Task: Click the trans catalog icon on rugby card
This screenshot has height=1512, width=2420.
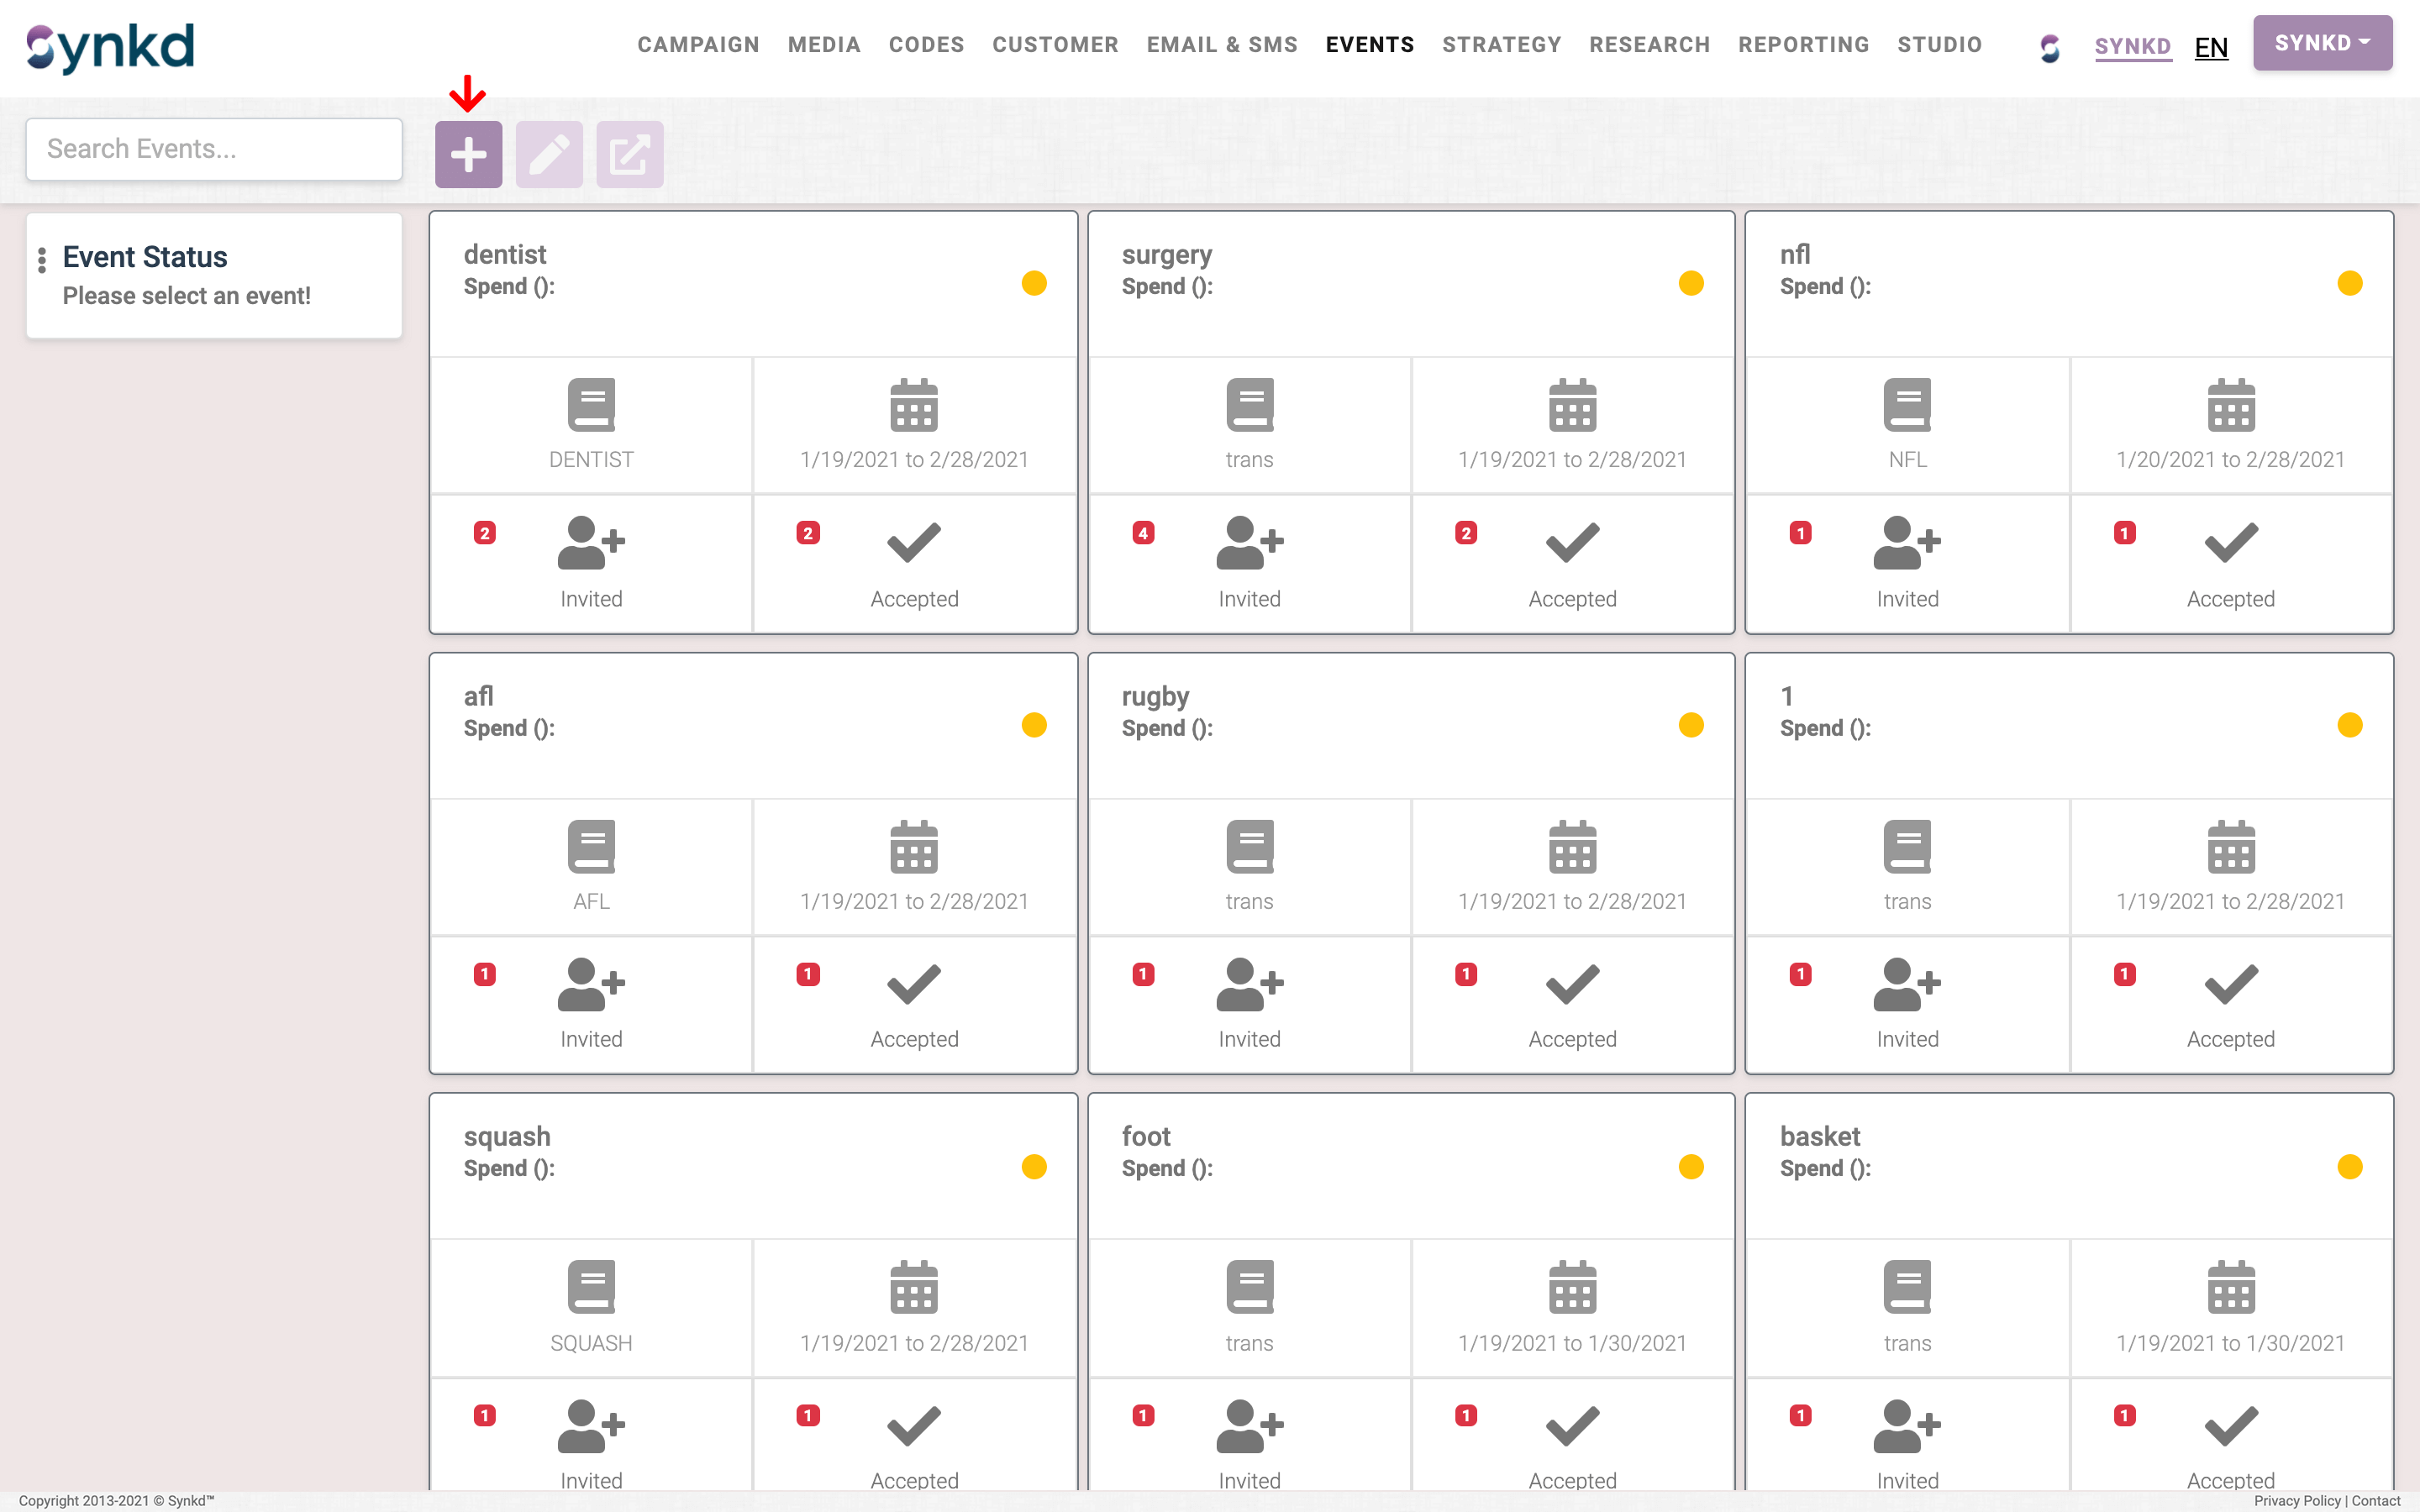Action: click(1249, 845)
